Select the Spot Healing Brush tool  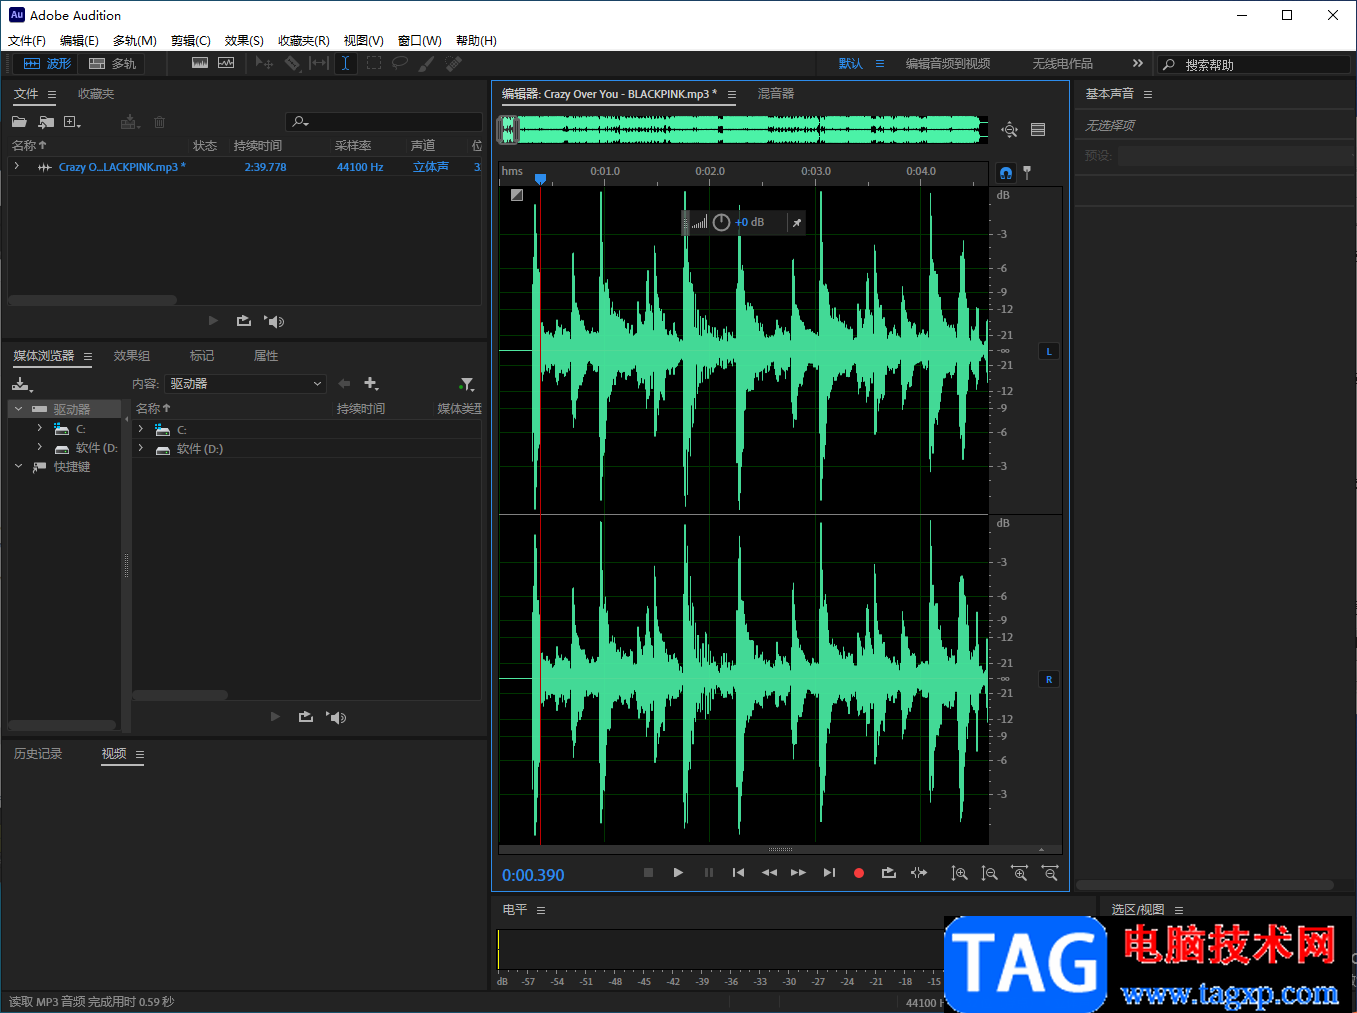click(454, 63)
